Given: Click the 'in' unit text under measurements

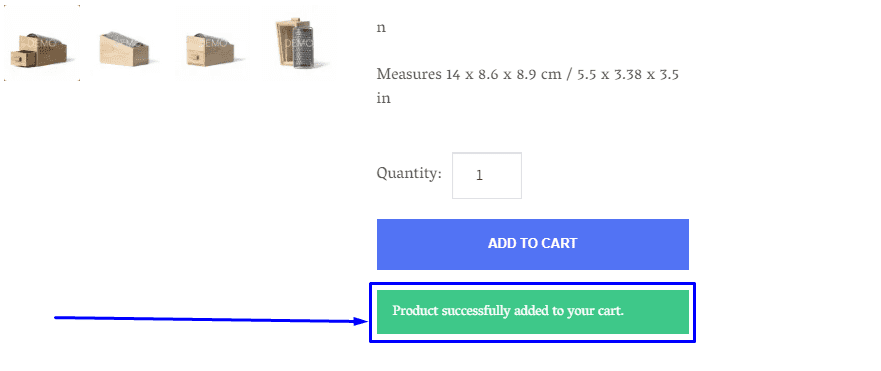Looking at the screenshot, I should tap(383, 98).
